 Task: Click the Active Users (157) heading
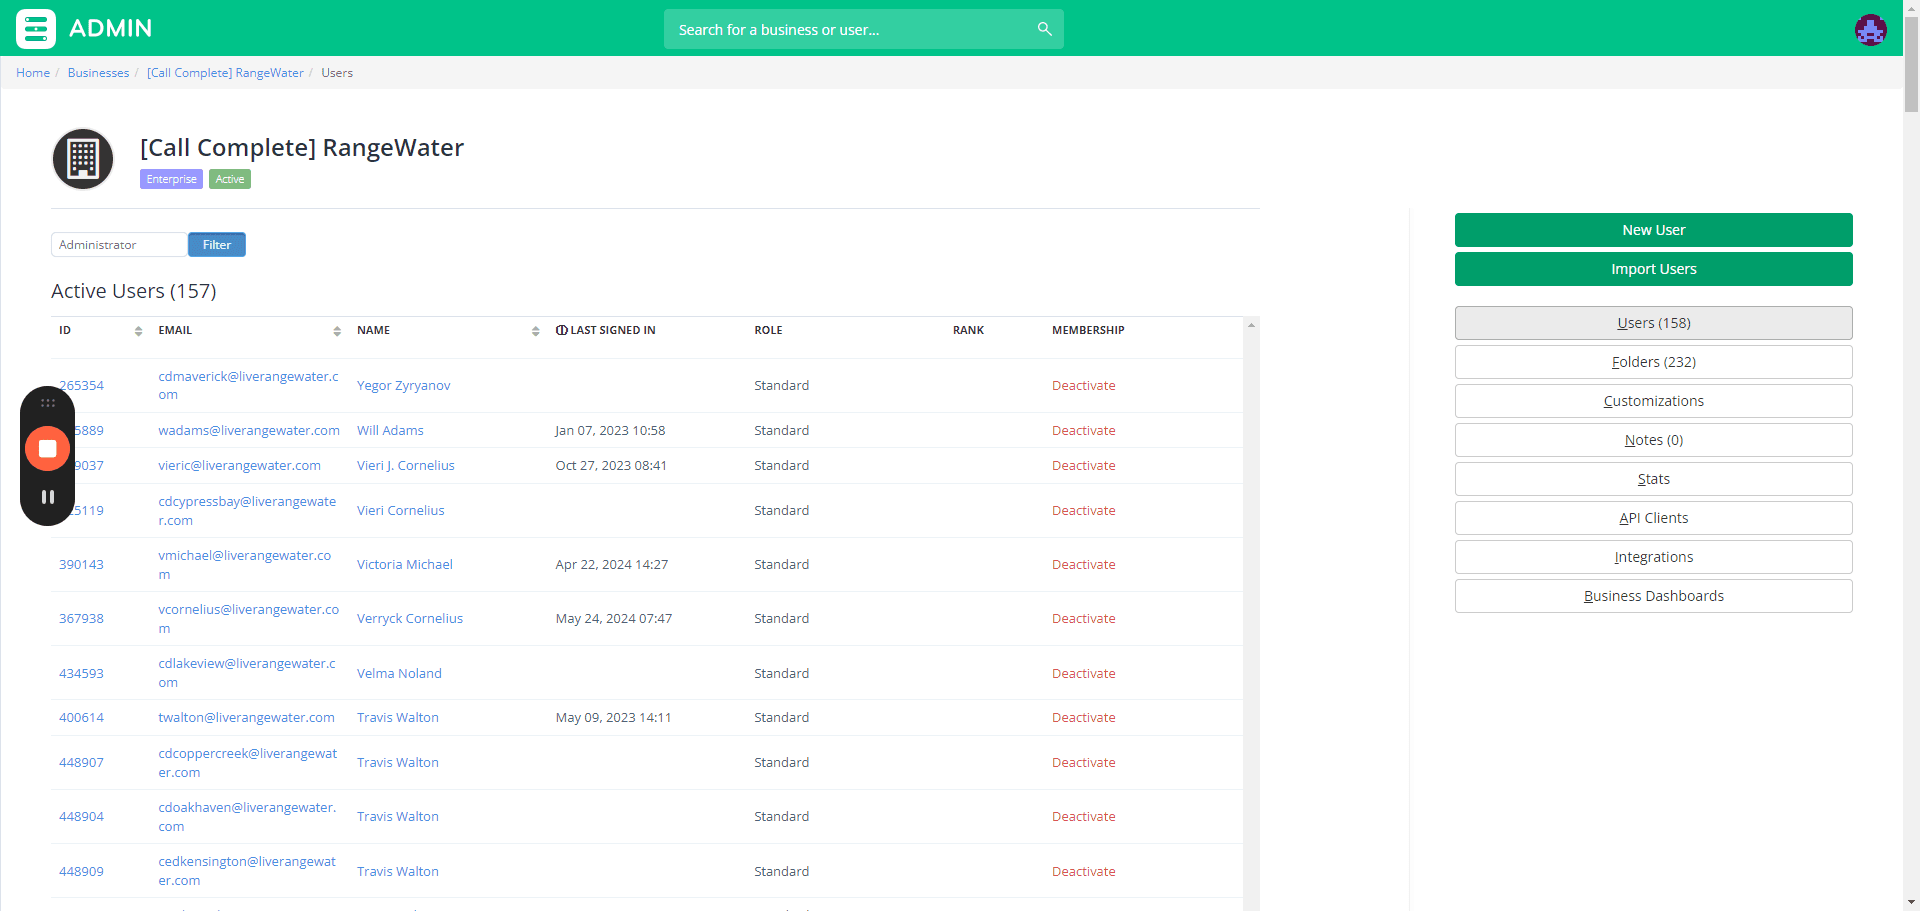pyautogui.click(x=134, y=291)
